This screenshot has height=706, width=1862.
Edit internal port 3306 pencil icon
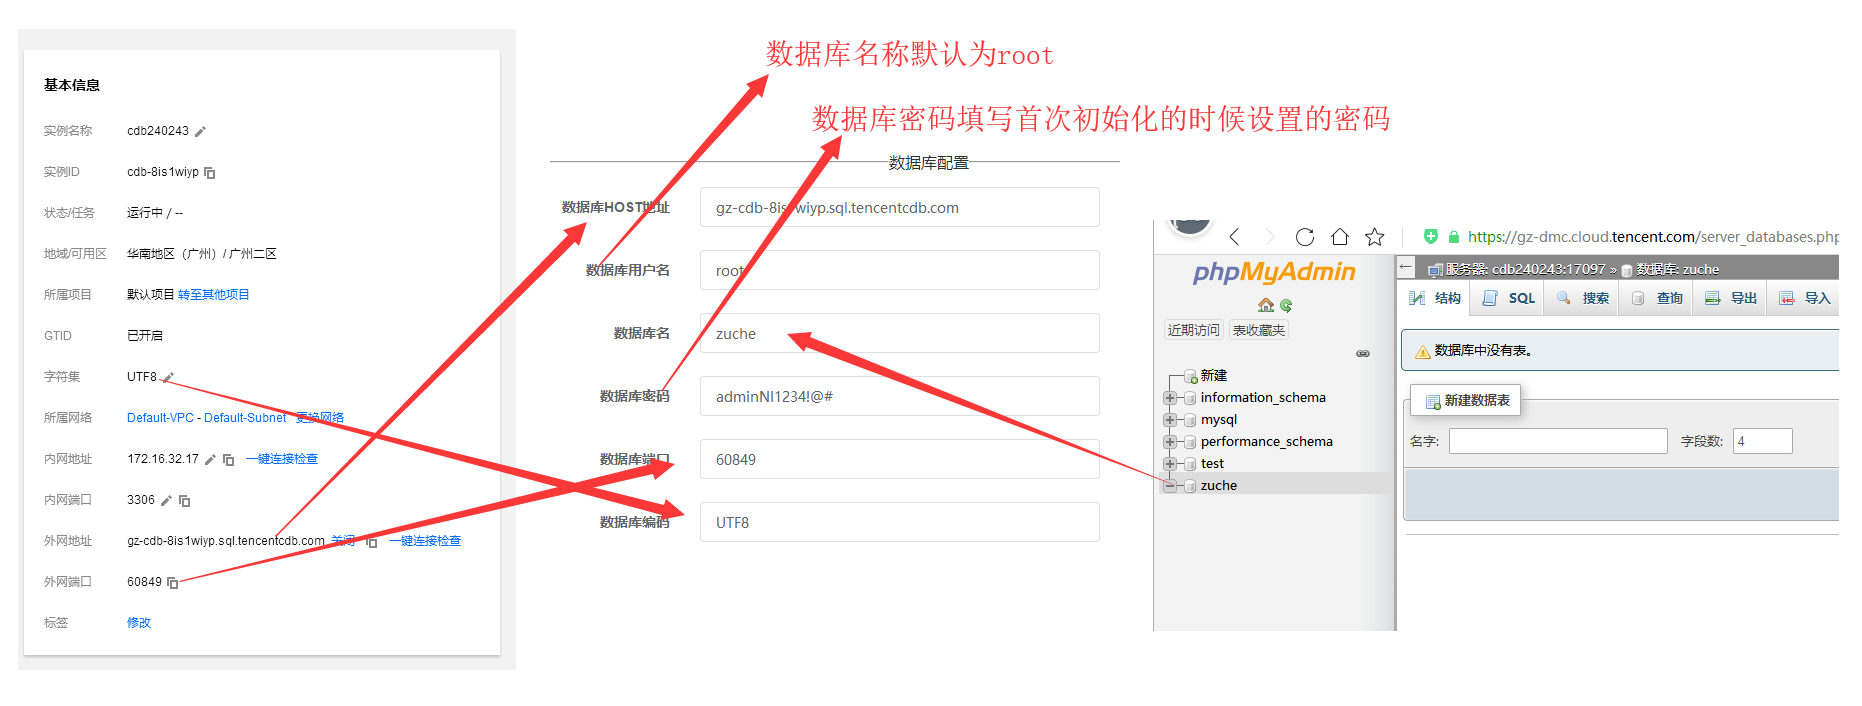pyautogui.click(x=166, y=501)
